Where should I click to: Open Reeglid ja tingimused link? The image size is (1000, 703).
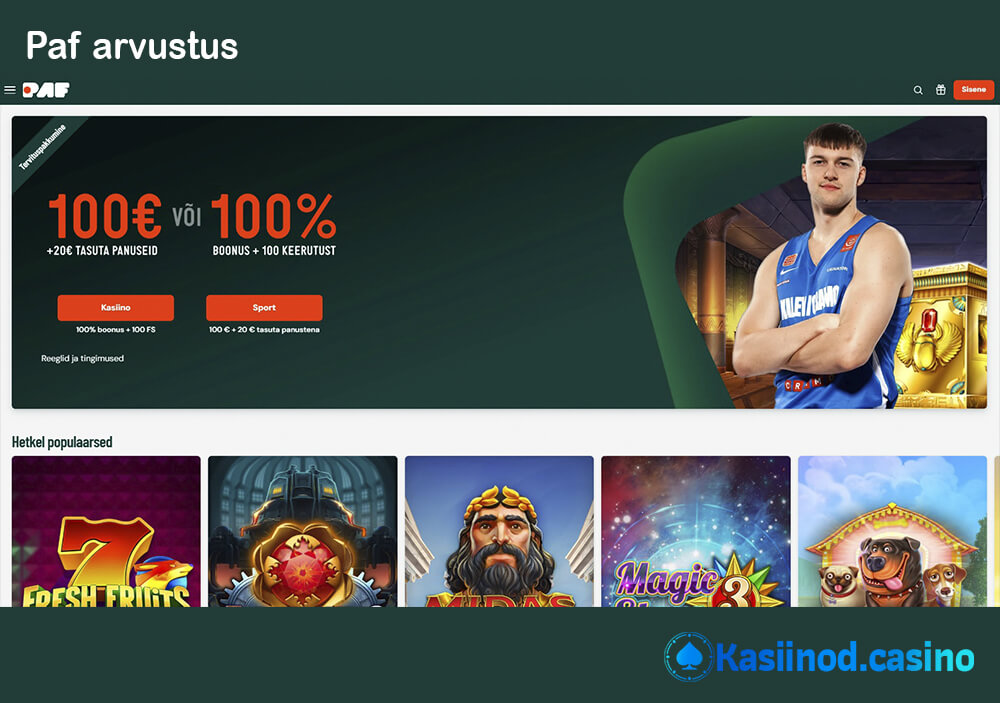point(82,359)
